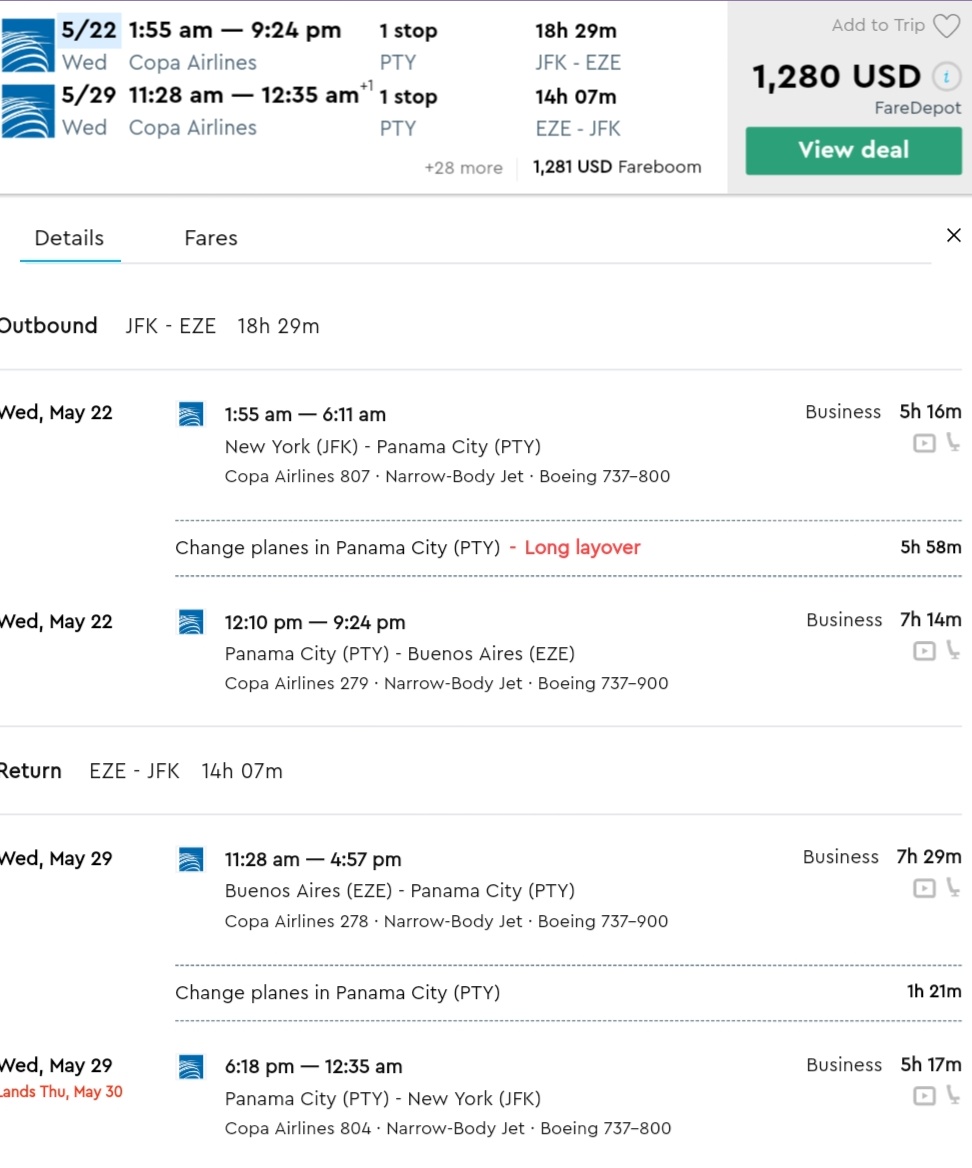The width and height of the screenshot is (972, 1168).
Task: Click the Add to Trip text
Action: tap(878, 26)
